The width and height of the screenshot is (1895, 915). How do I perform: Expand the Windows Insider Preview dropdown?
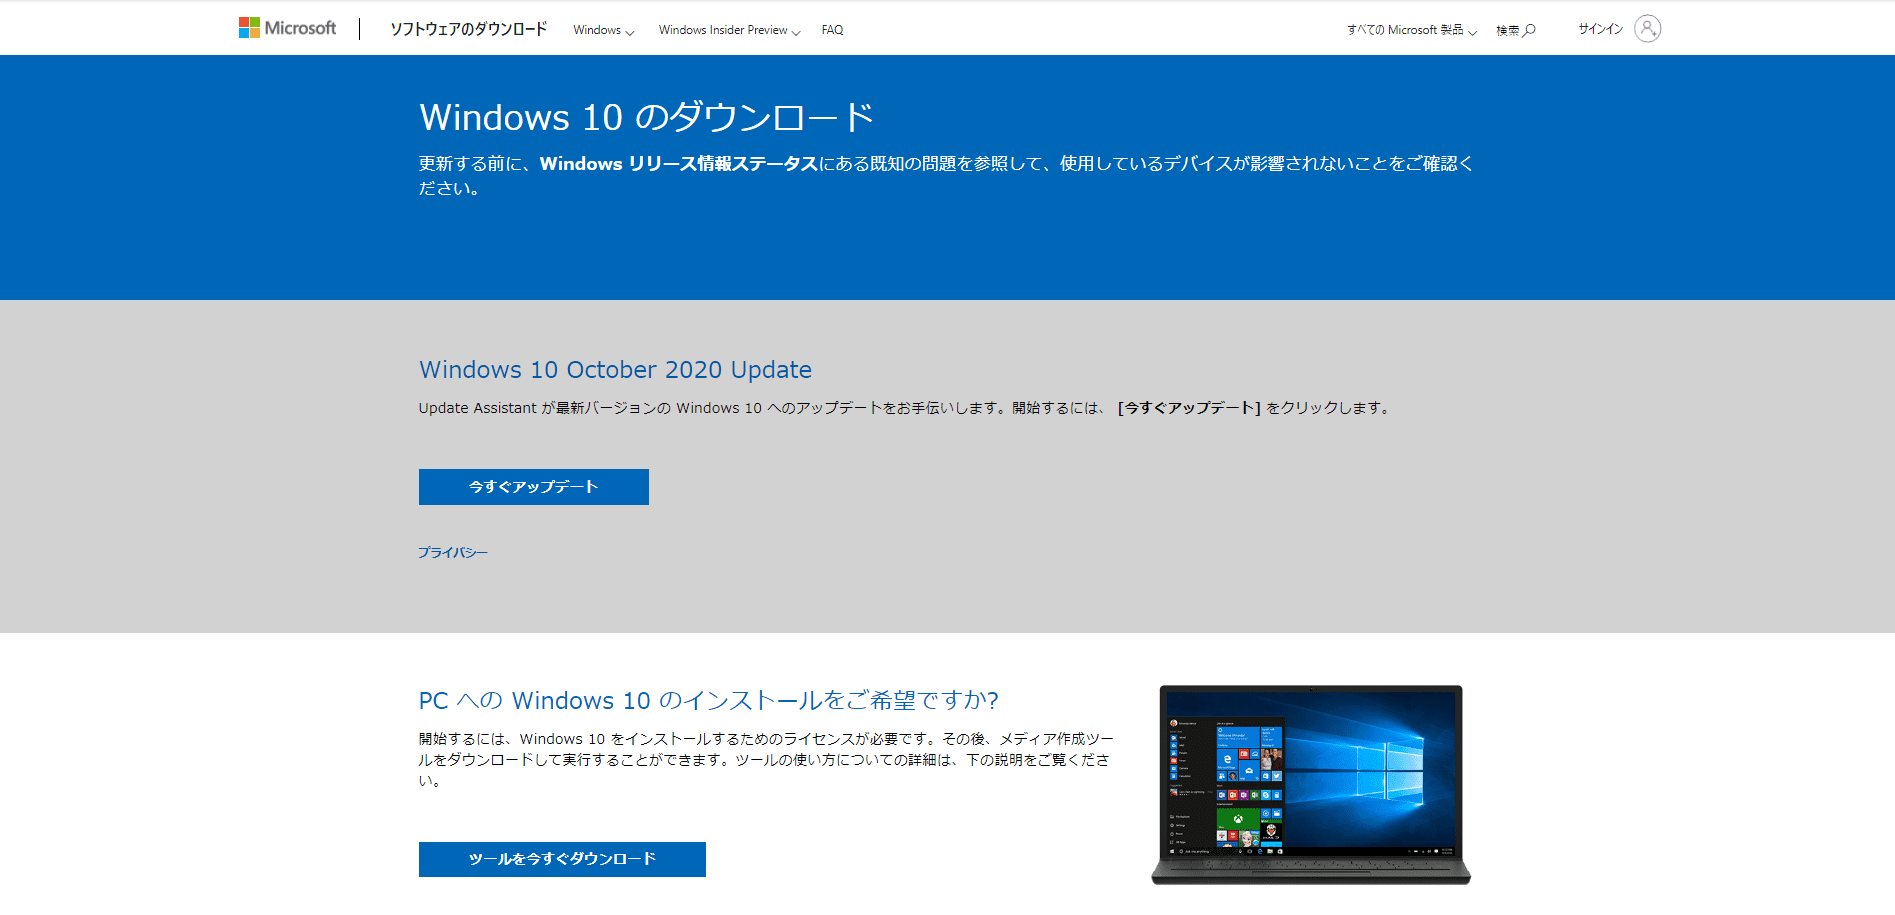pos(729,30)
